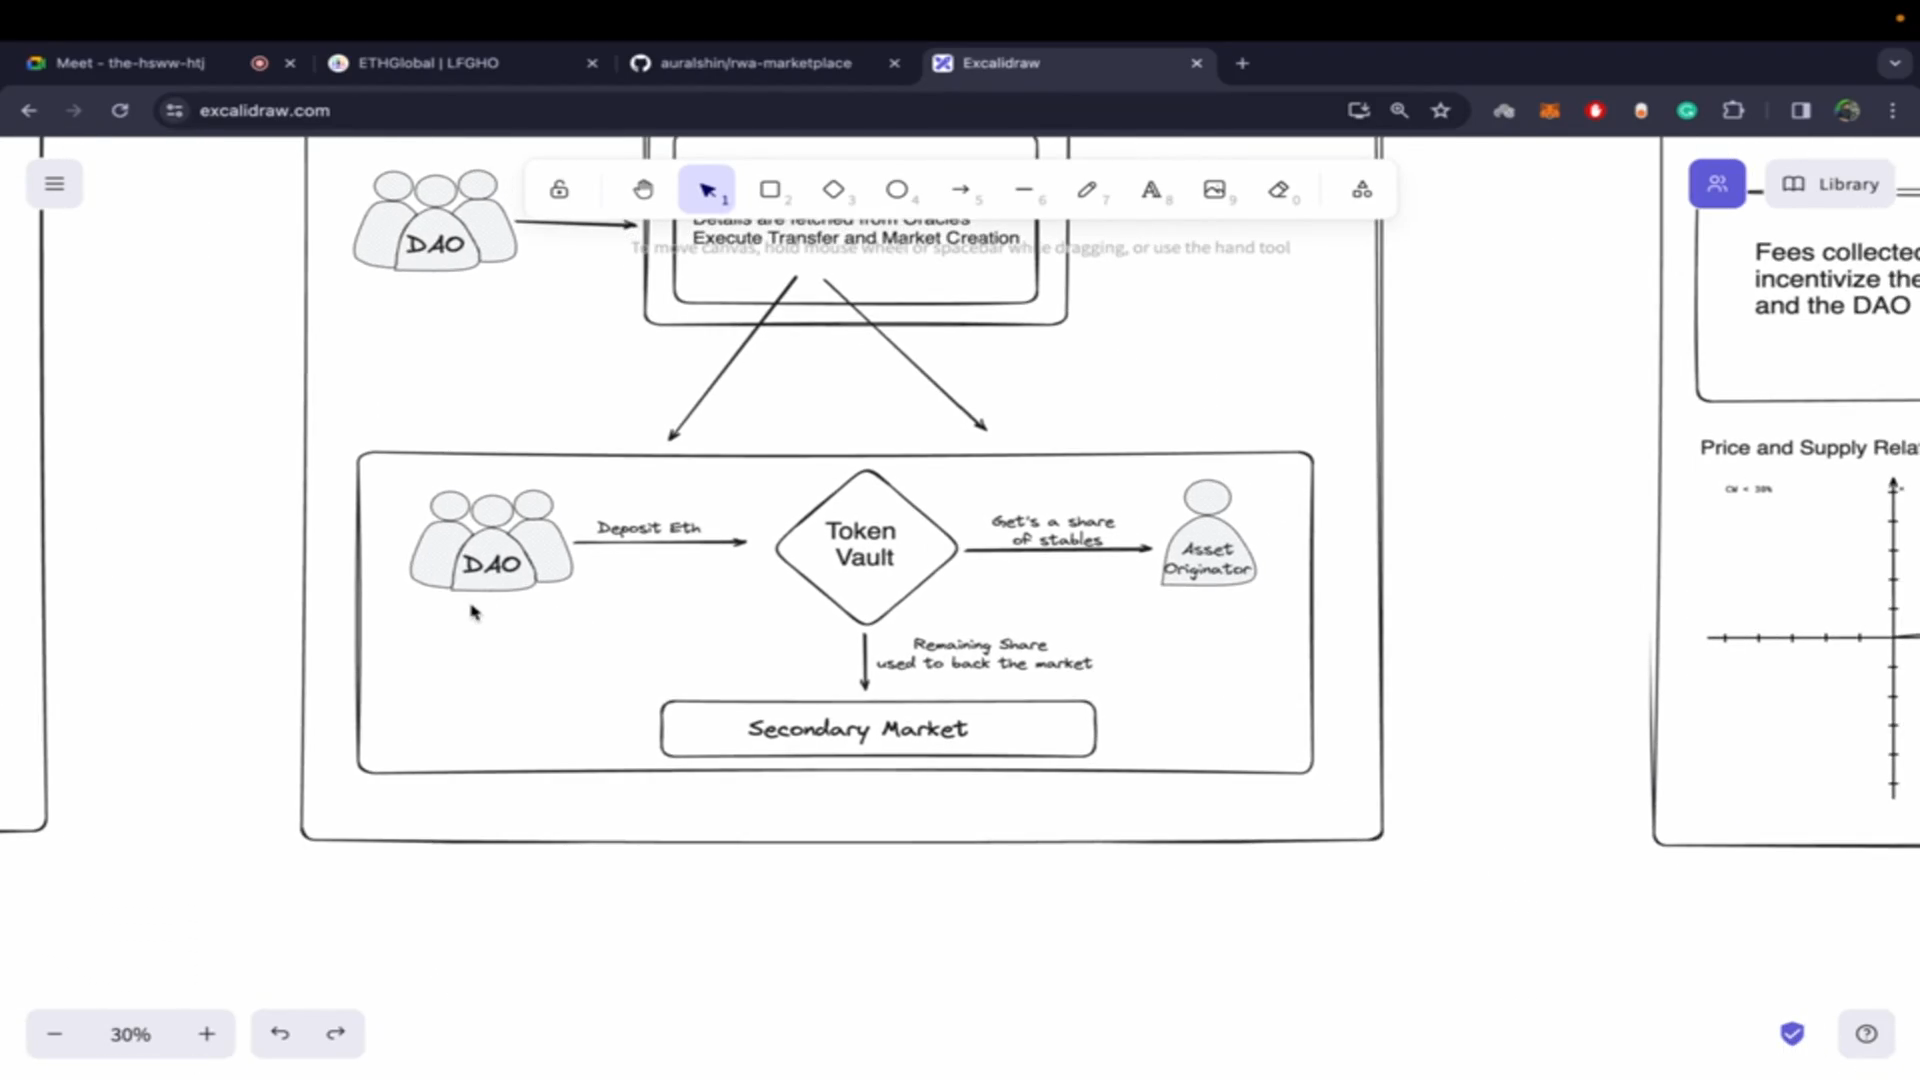Switch to the auralshin/rwa-marketplace tab
Image resolution: width=1920 pixels, height=1080 pixels.
pos(755,63)
